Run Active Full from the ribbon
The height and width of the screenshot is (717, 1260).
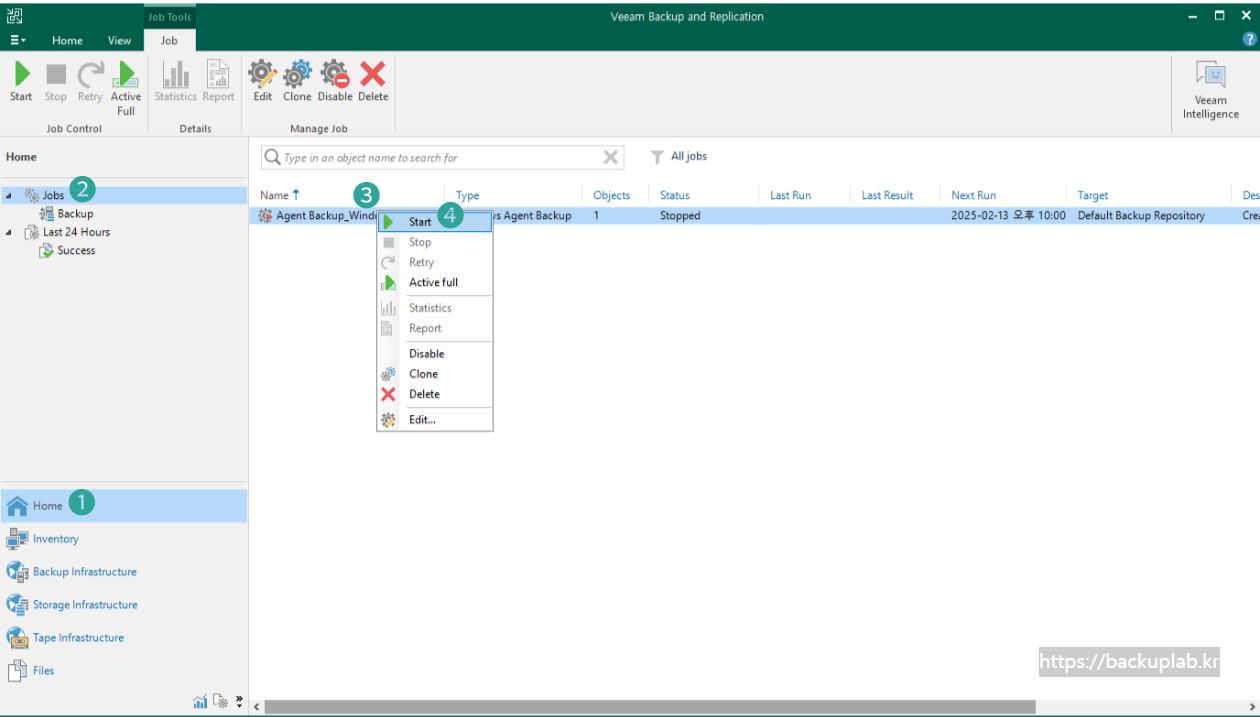pos(126,88)
